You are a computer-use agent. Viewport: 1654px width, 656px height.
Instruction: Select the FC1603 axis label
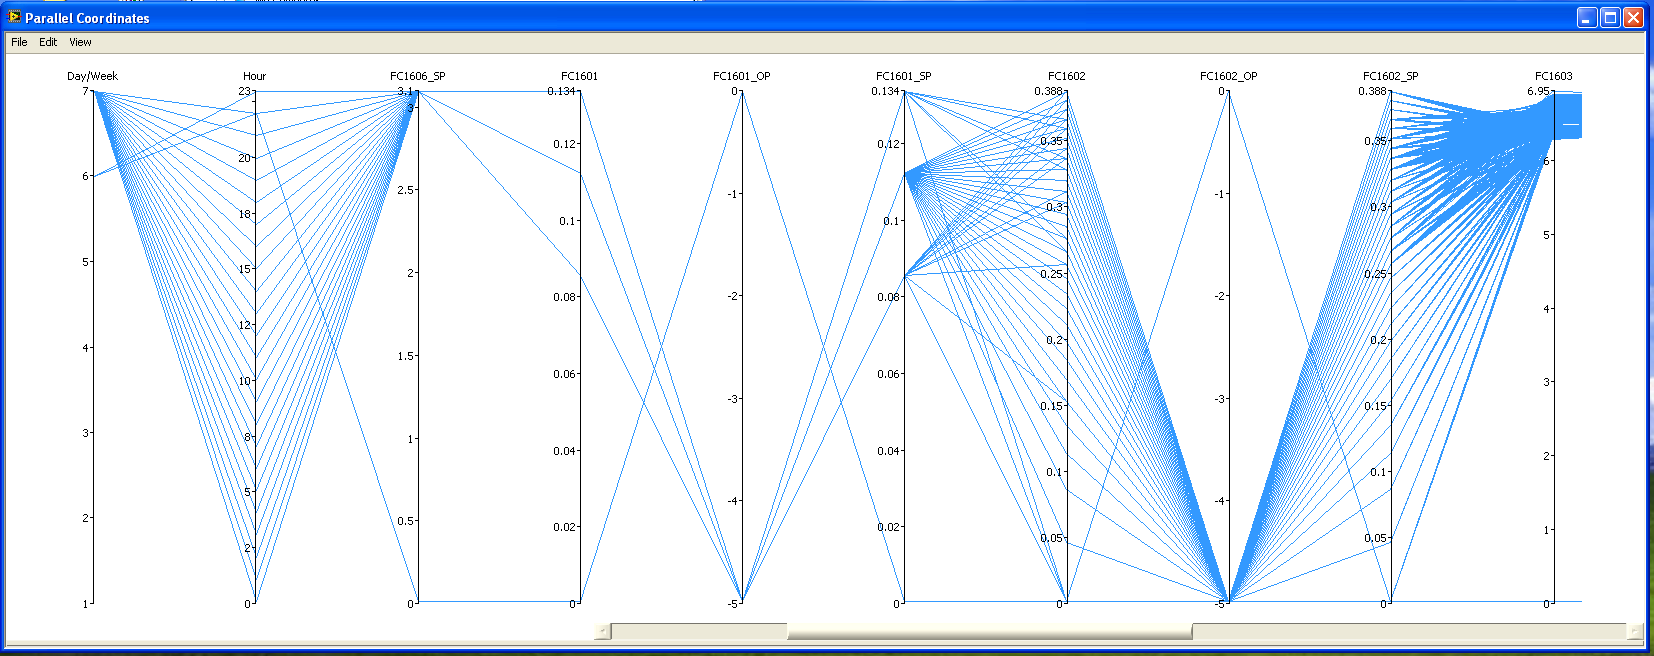tap(1553, 76)
